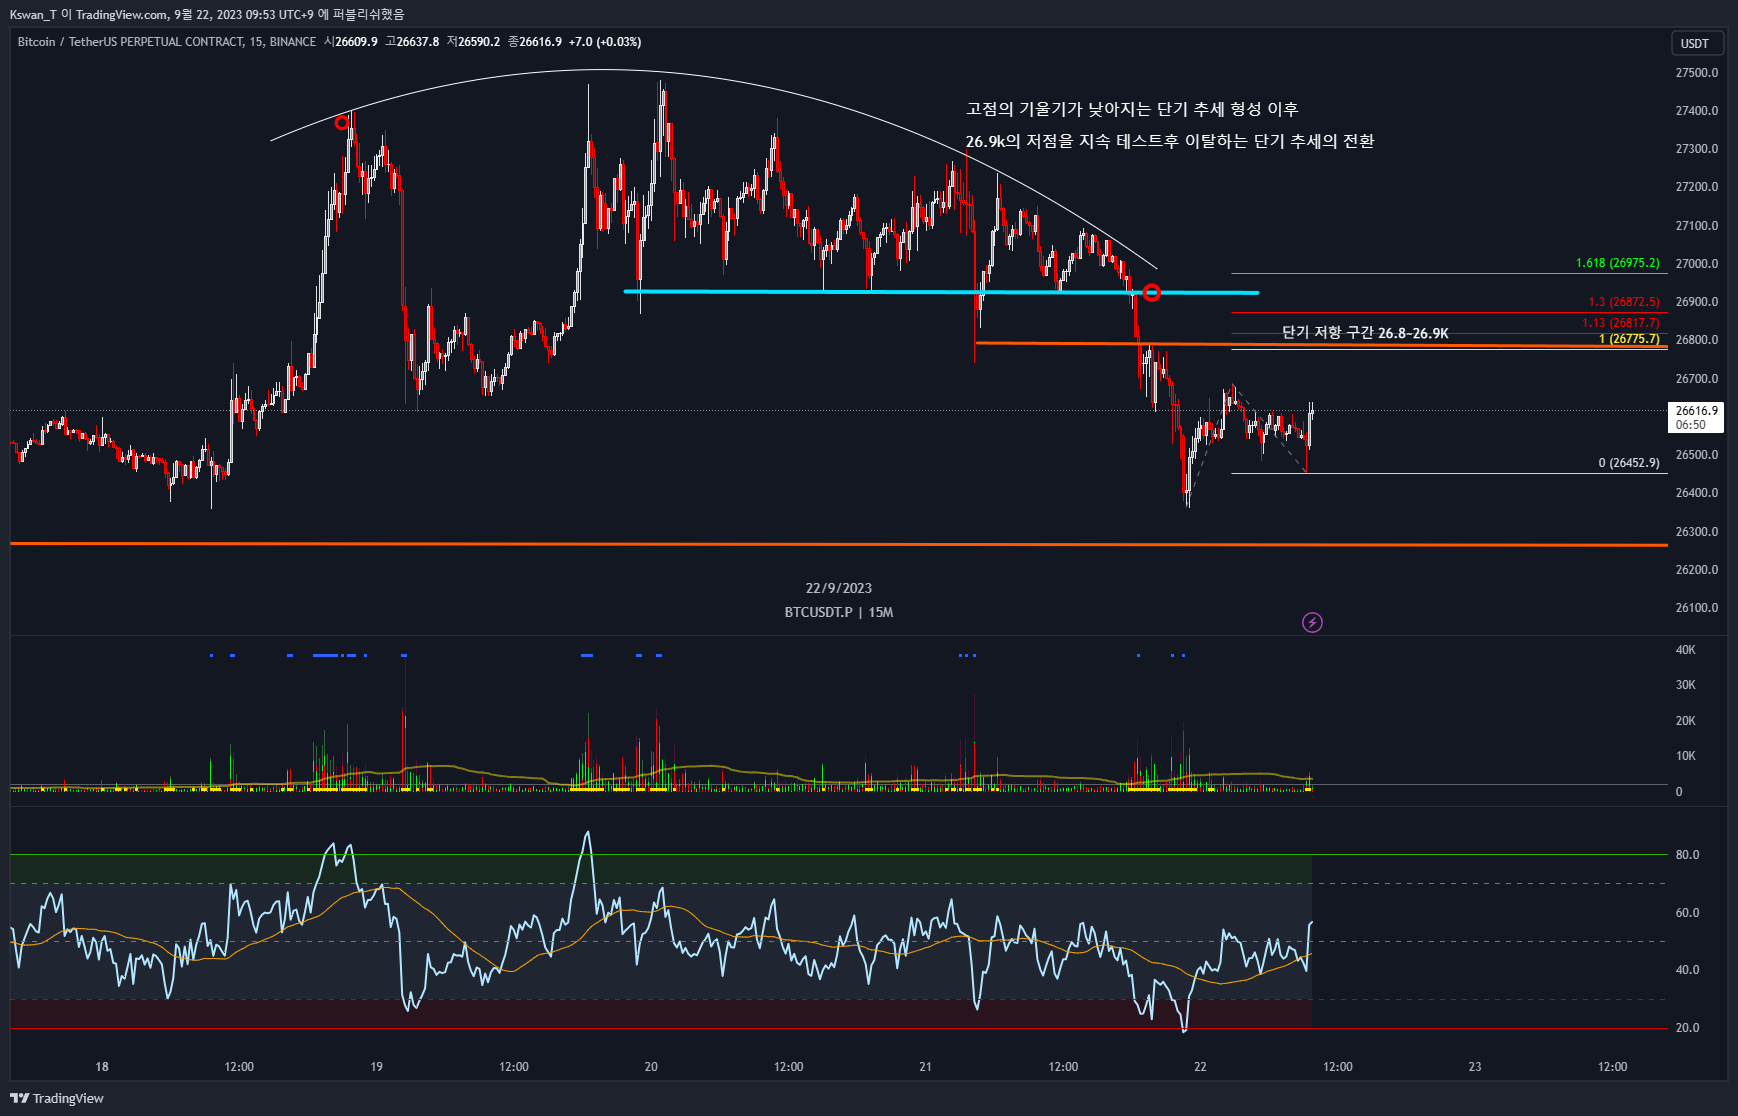Click the 21 date on time axis
Screen dimensions: 1738x1116
[x=926, y=1067]
